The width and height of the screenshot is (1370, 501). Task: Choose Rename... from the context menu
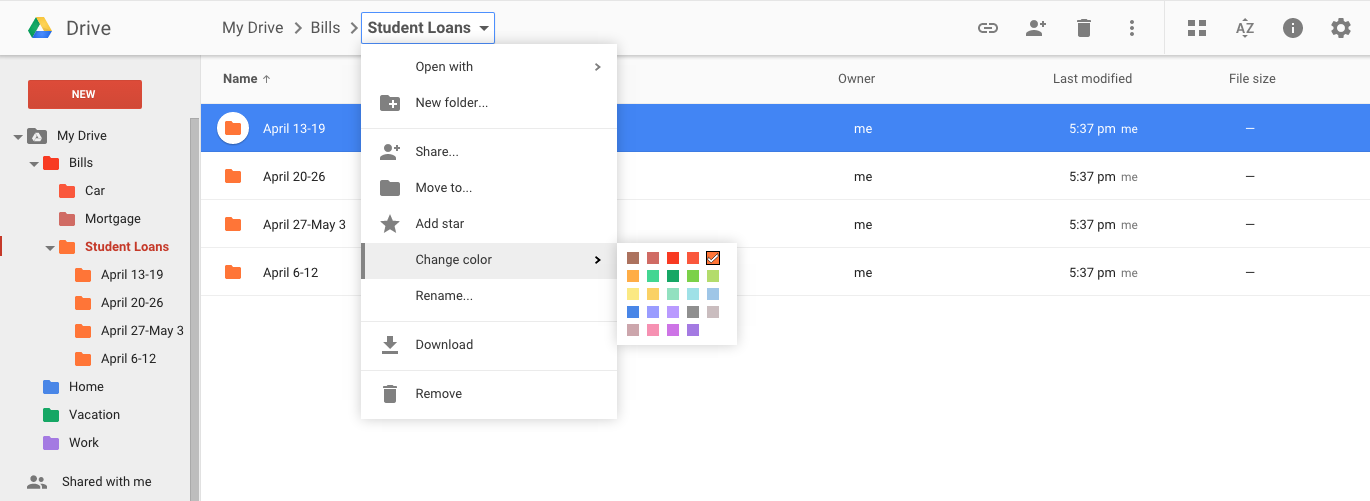coord(444,296)
